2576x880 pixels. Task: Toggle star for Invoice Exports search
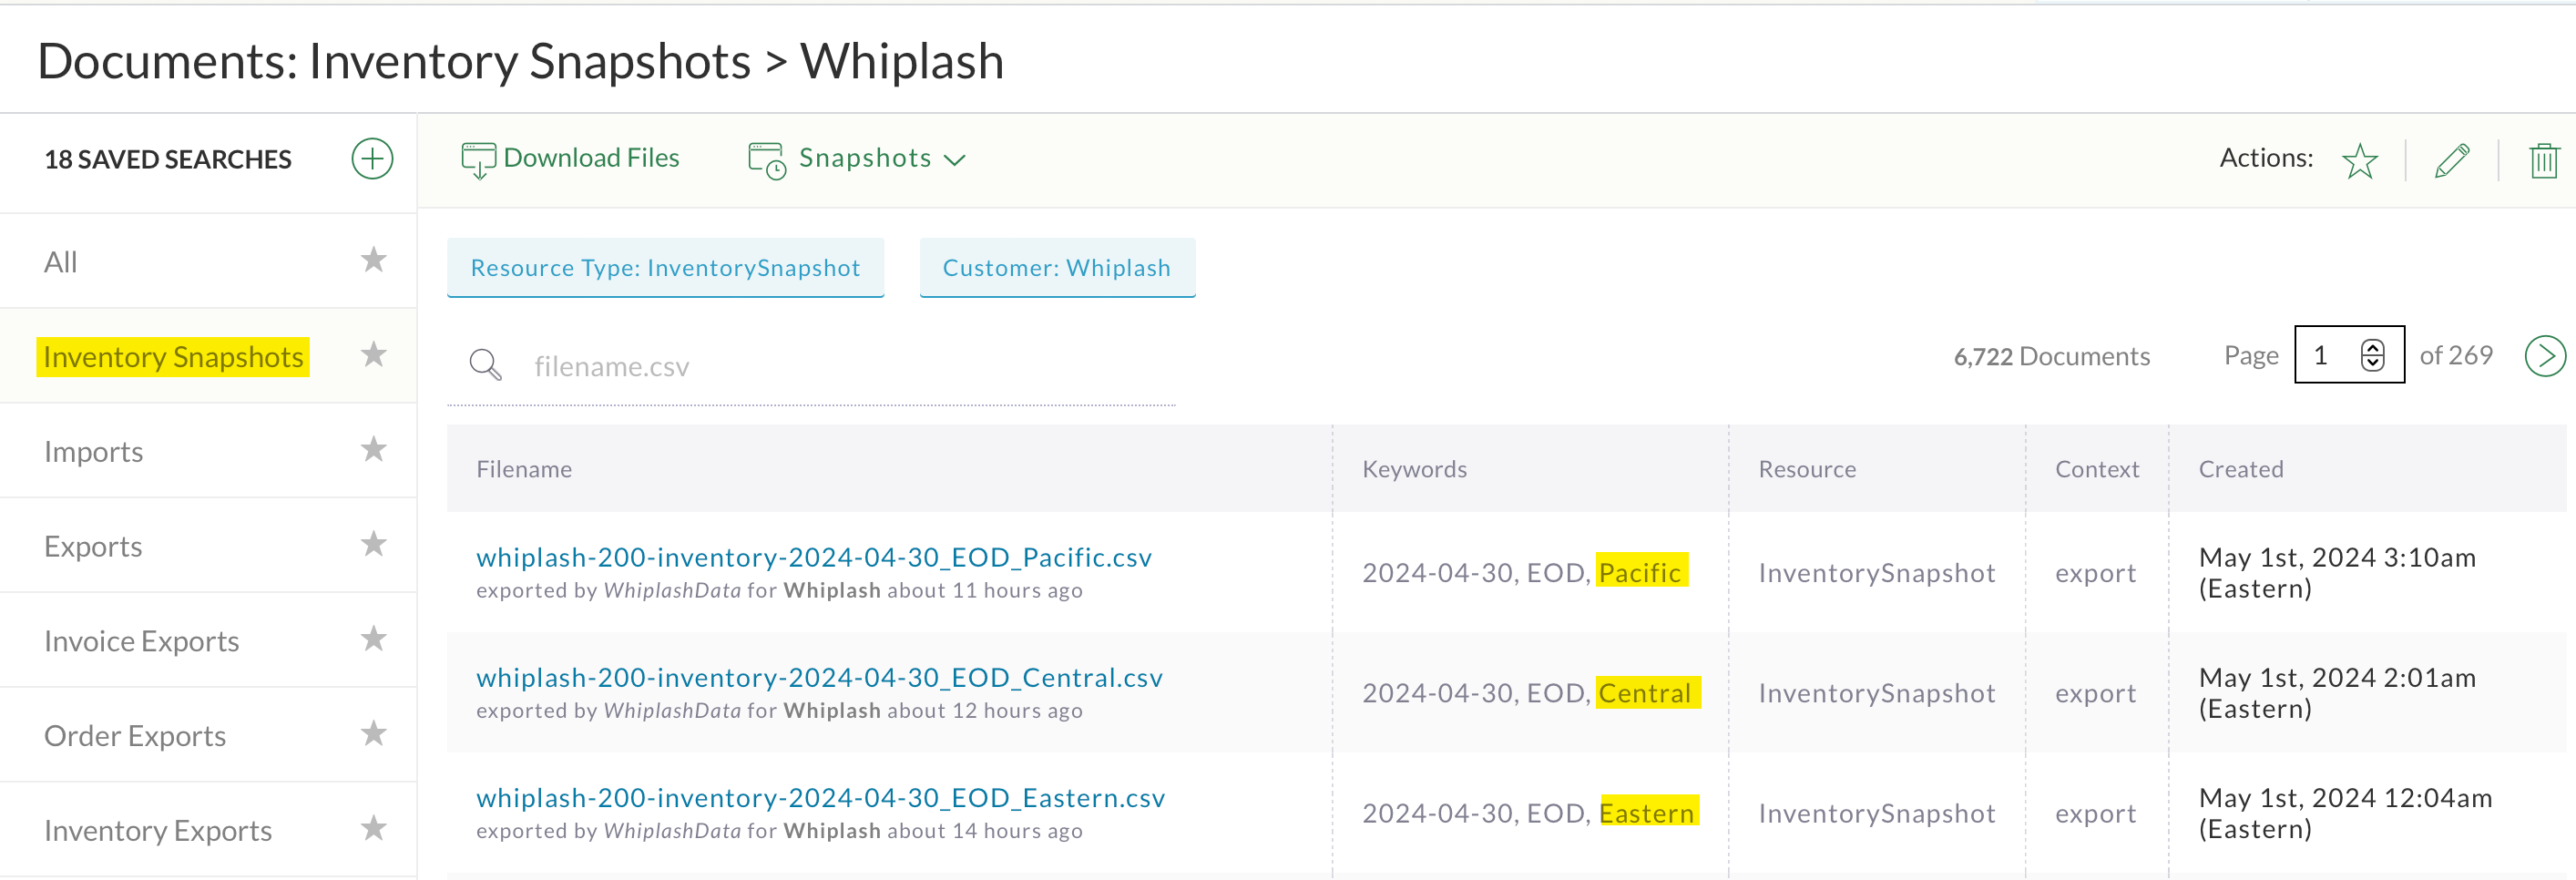pos(373,639)
